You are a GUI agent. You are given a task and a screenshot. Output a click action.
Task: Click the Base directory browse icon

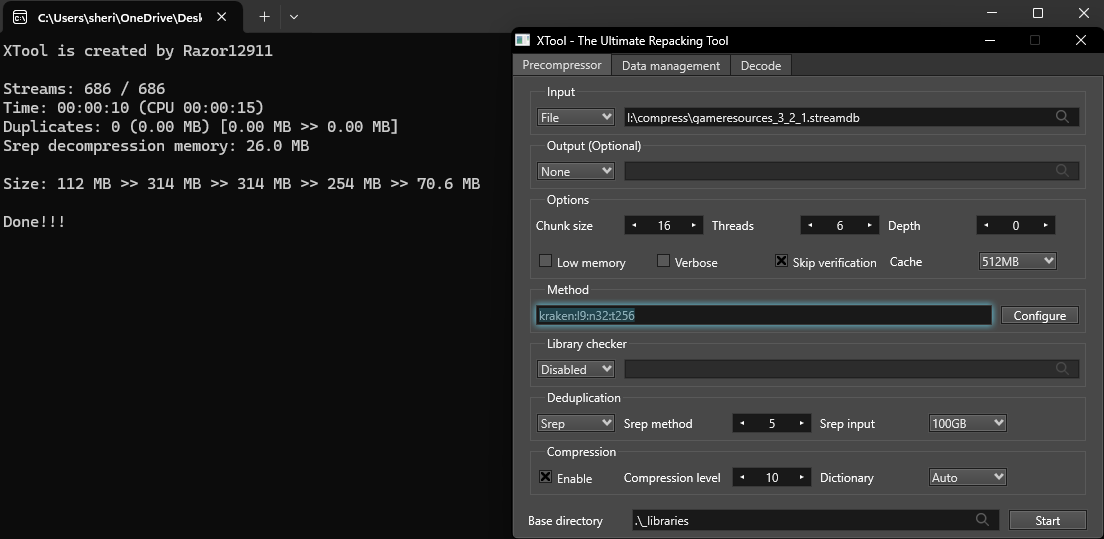coord(981,519)
